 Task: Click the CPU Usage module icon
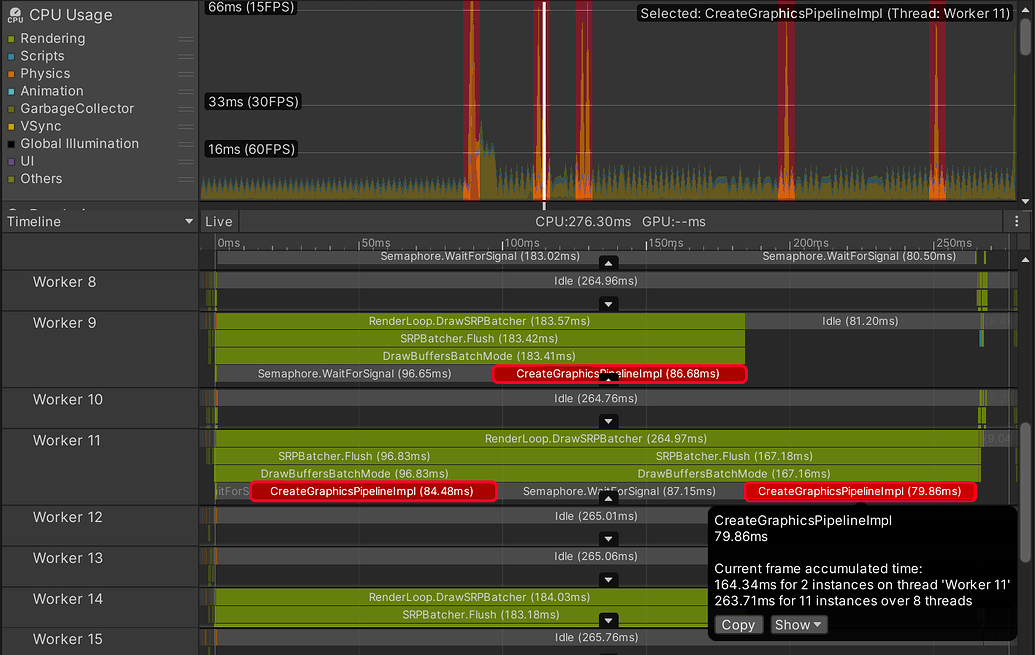tap(14, 15)
